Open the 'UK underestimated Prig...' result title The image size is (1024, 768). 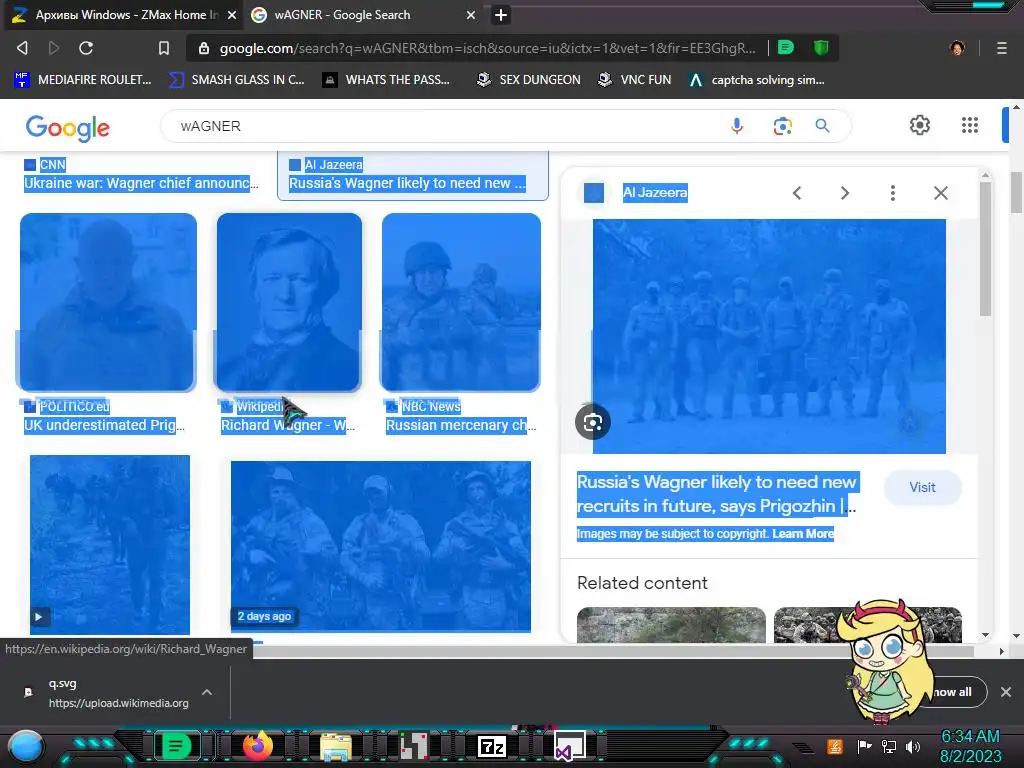tap(104, 425)
